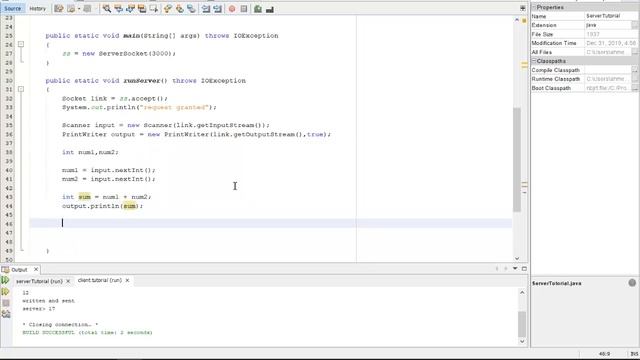Stop the running process in Output

[6, 303]
